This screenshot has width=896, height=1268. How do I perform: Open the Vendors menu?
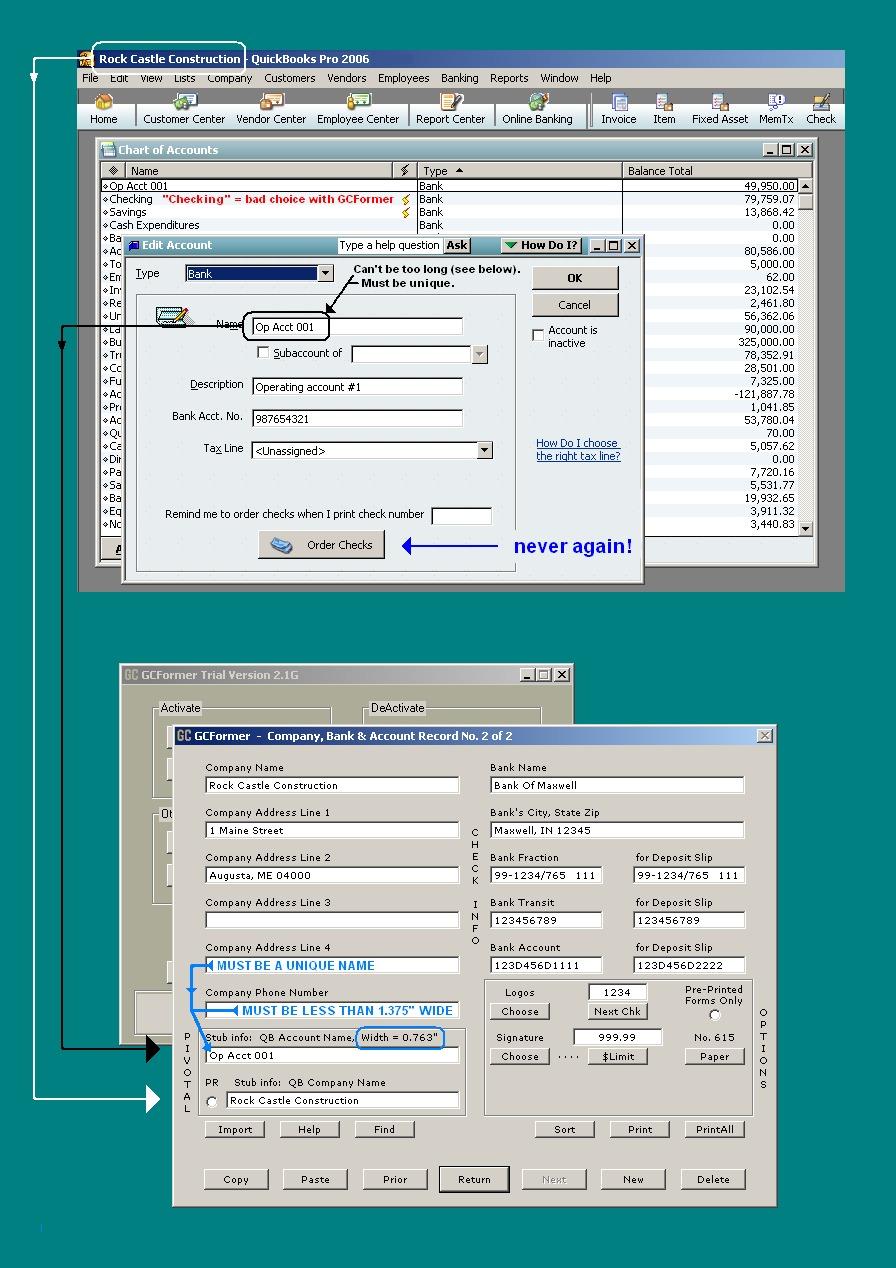coord(347,78)
